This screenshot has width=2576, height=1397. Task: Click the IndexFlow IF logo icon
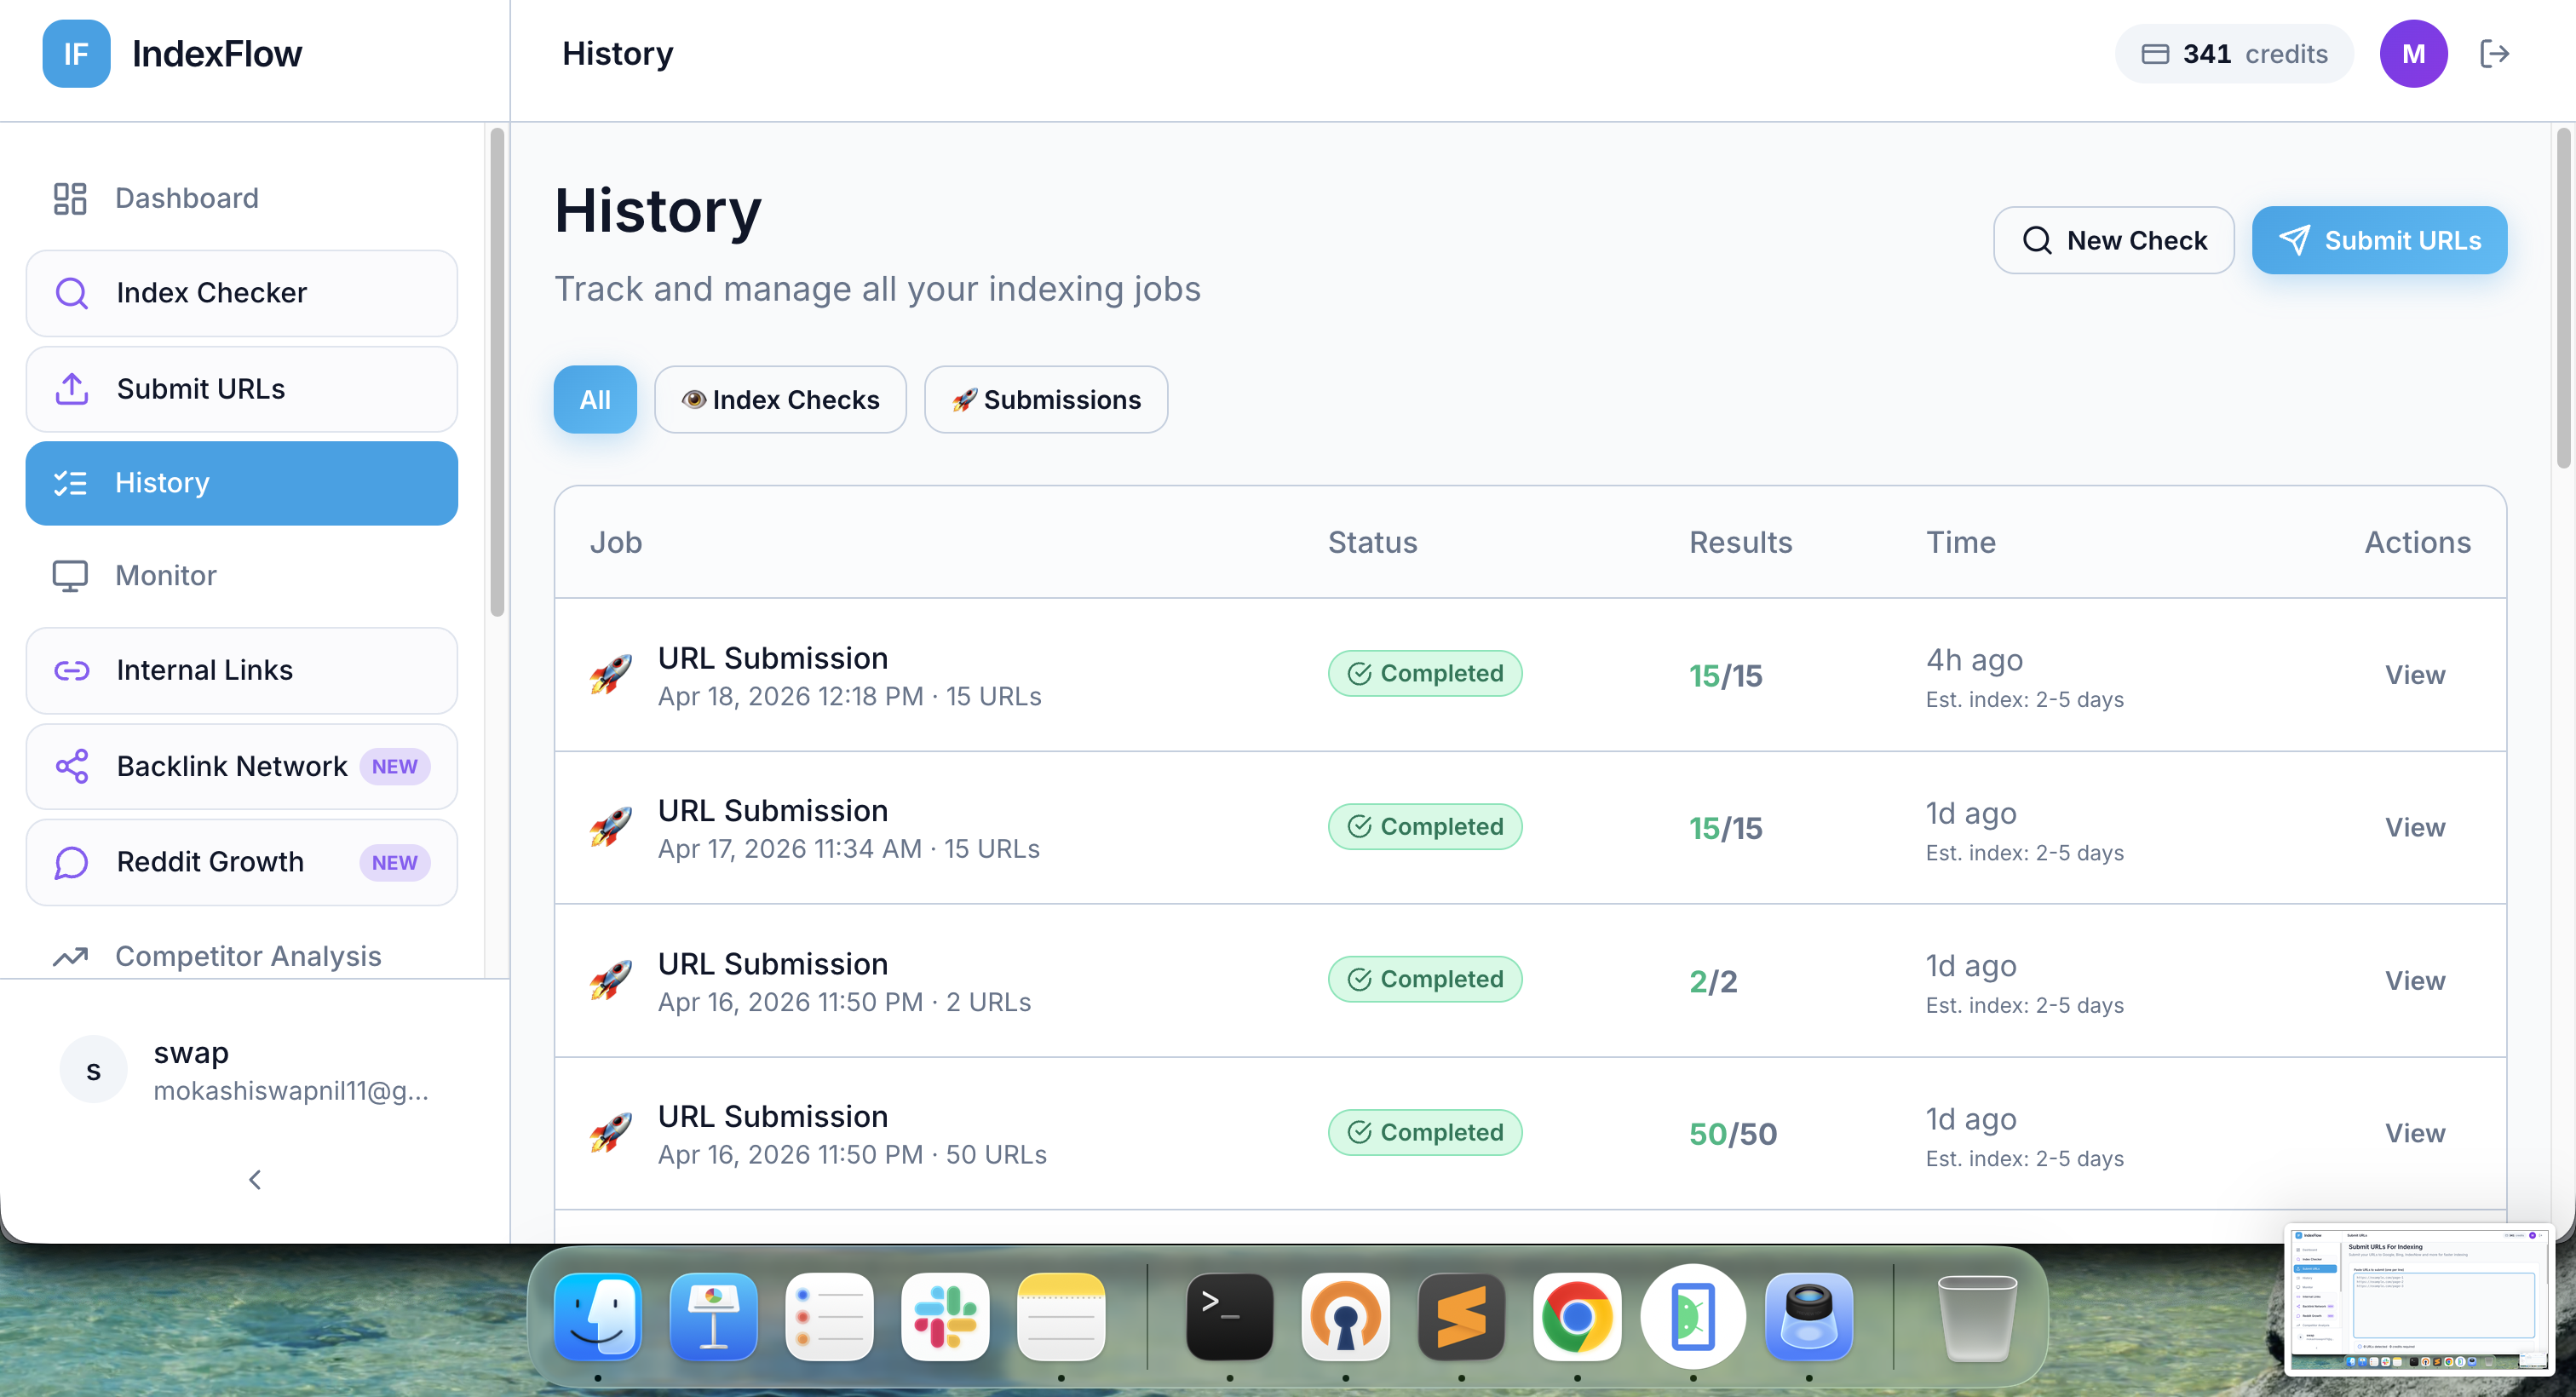[x=76, y=54]
